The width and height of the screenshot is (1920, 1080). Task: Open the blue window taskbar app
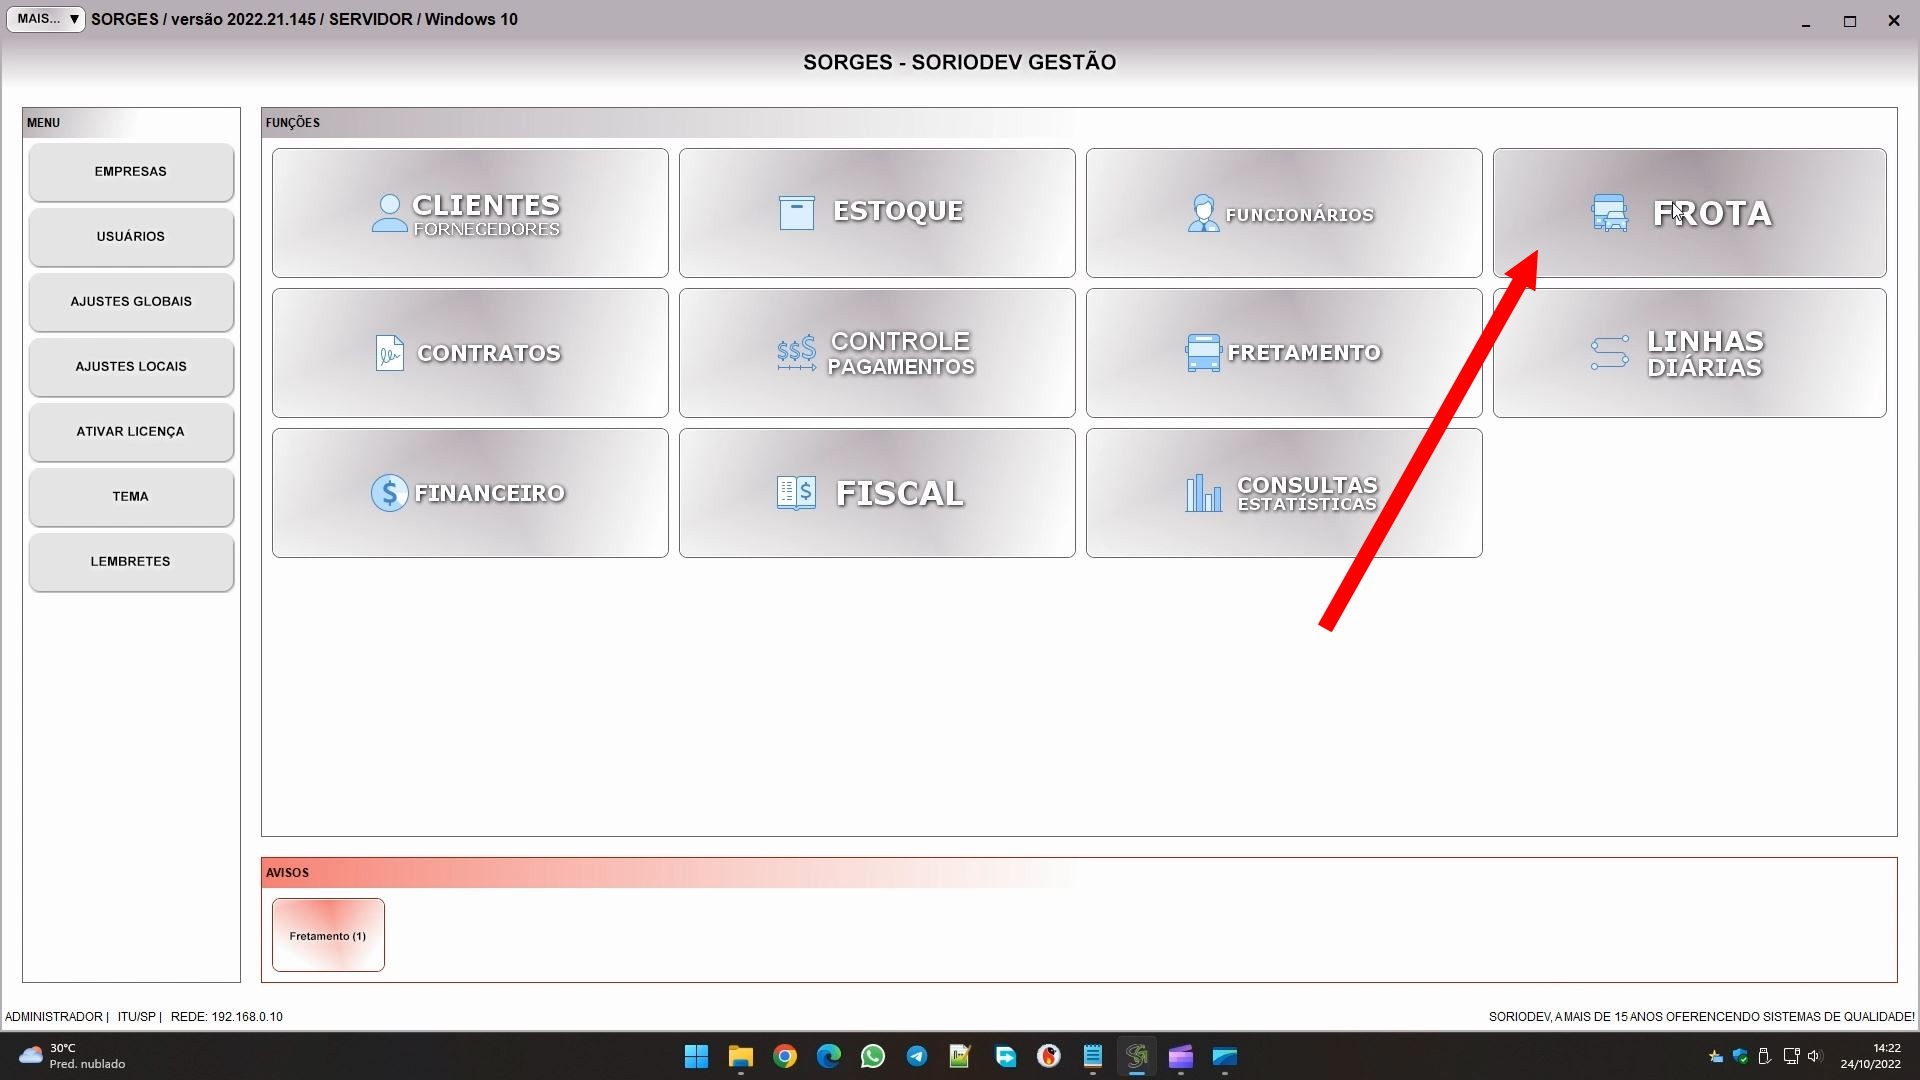(1225, 1056)
